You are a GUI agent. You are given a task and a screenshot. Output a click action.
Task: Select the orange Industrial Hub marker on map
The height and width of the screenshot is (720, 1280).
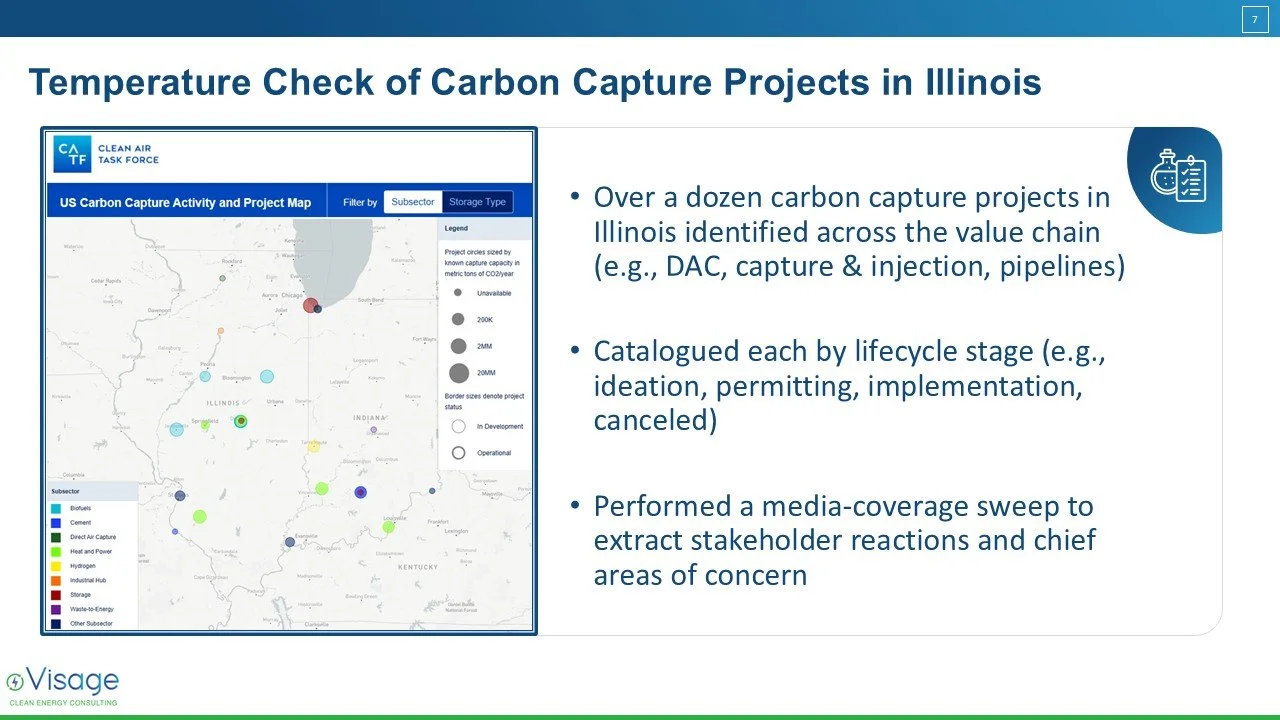pos(220,331)
